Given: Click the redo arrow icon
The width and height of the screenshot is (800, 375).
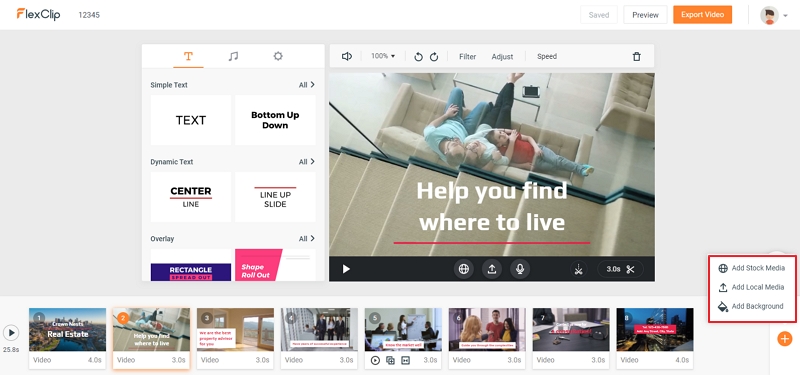Looking at the screenshot, I should point(434,57).
